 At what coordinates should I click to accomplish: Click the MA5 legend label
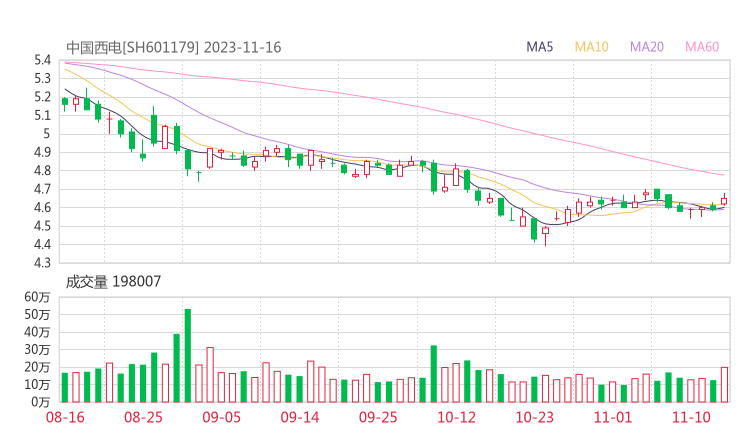tap(539, 47)
